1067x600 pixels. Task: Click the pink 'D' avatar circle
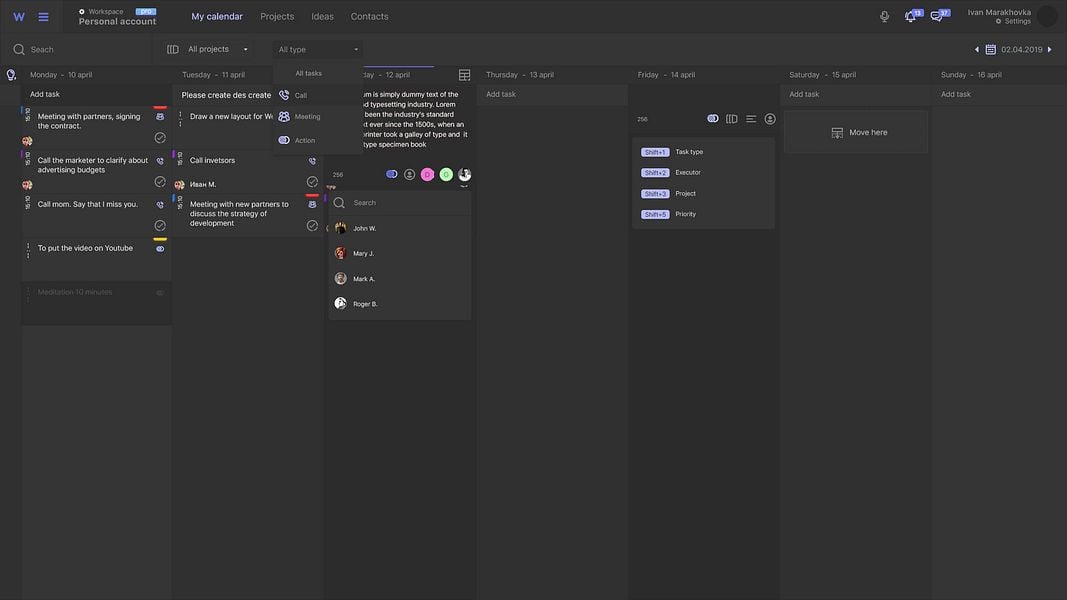pos(427,174)
